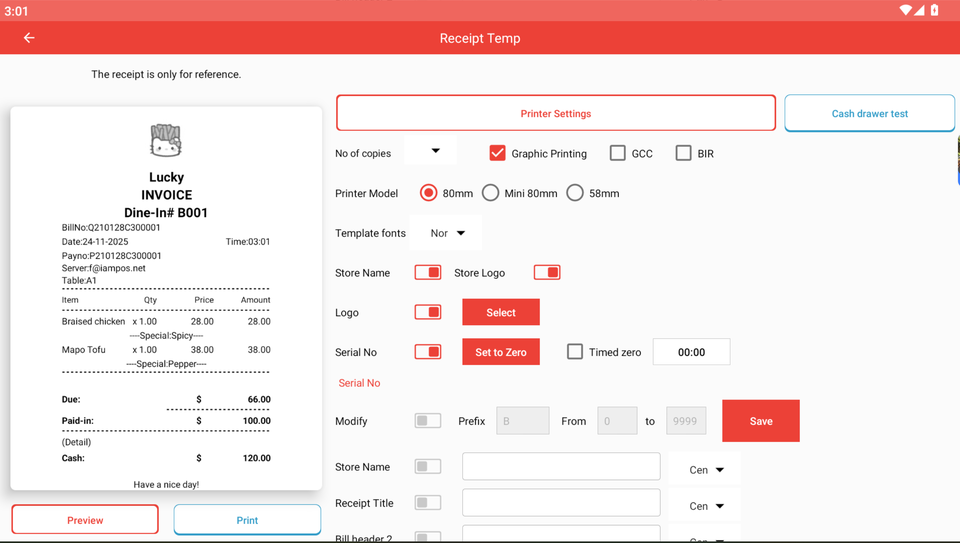The image size is (960, 543).
Task: Open Store Name alignment dropdown
Action: (706, 469)
